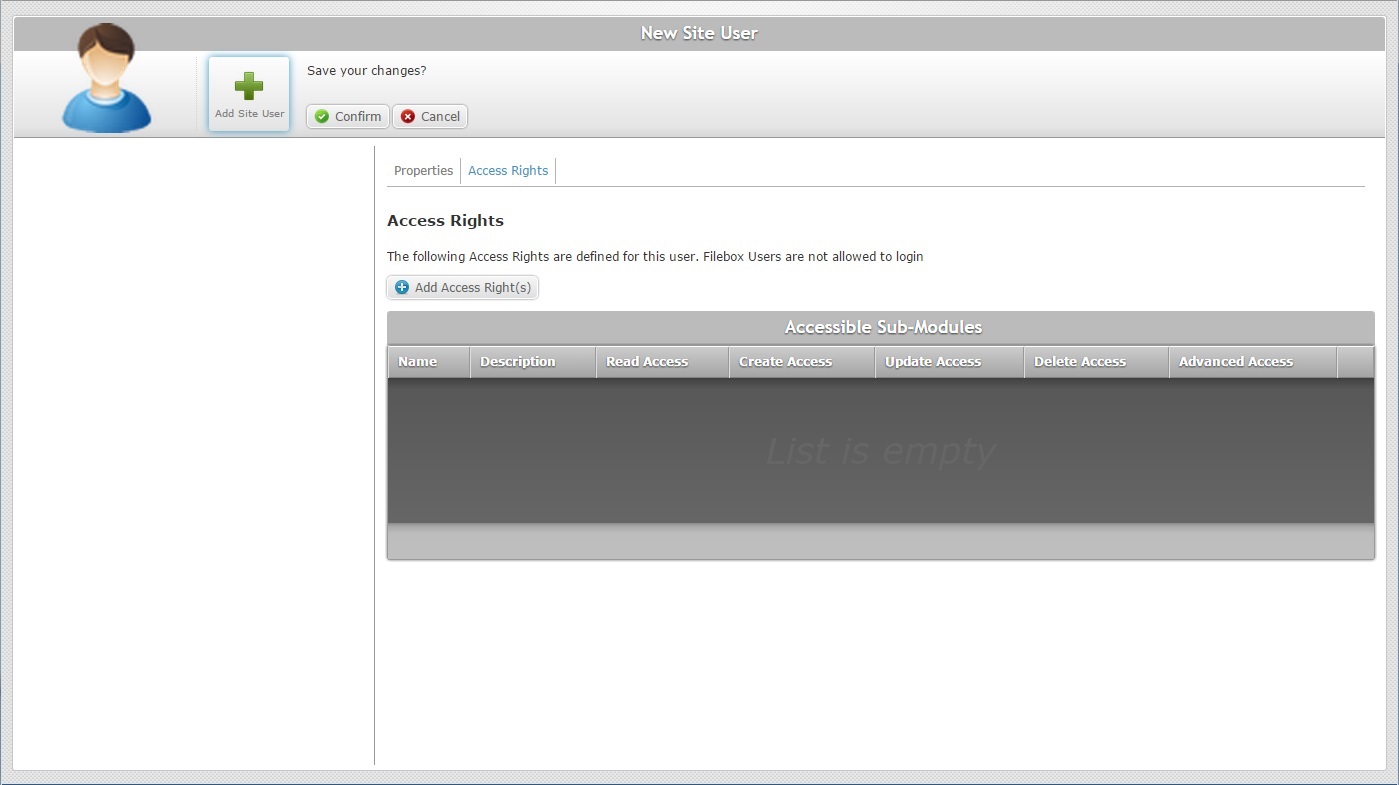Sort by the Description column header

pos(533,362)
